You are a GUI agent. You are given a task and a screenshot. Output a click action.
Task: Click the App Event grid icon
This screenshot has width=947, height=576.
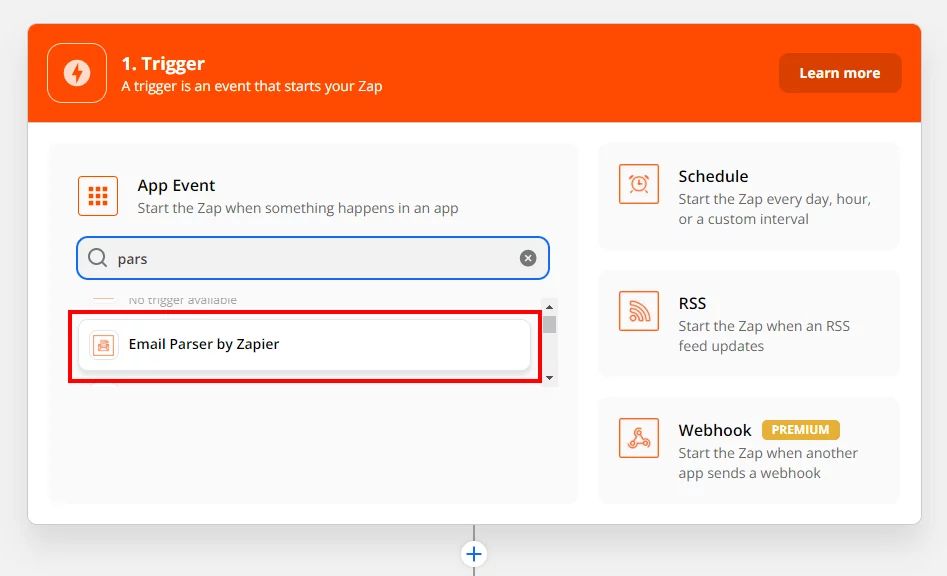[x=98, y=196]
